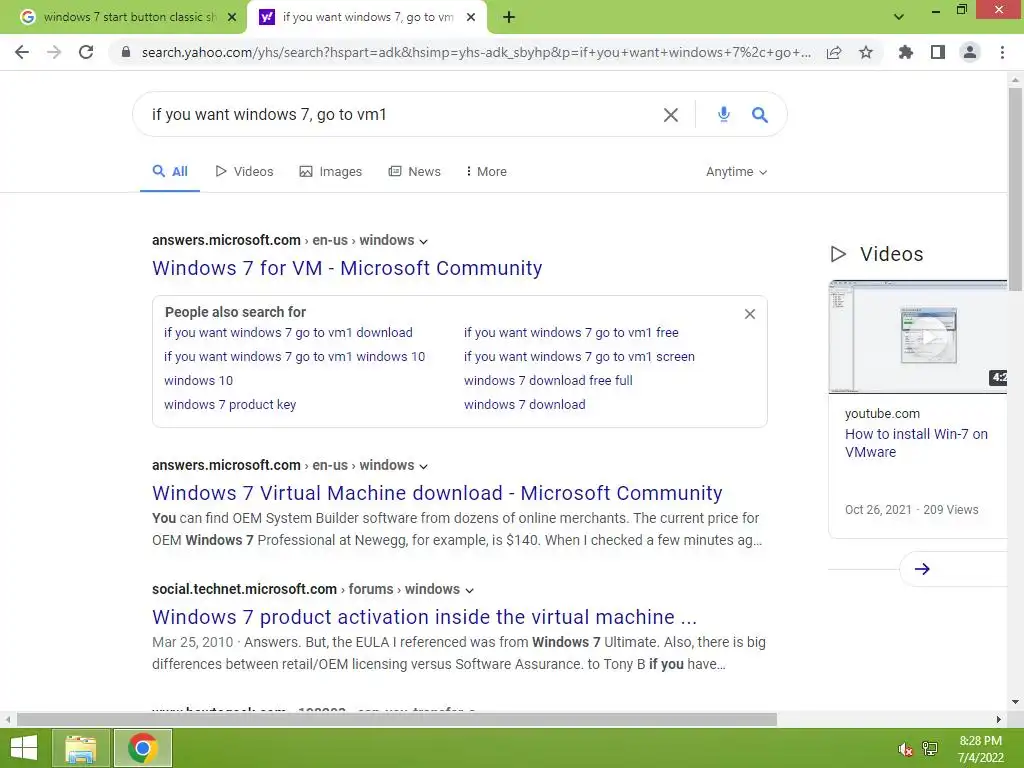This screenshot has width=1024, height=768.
Task: Bookmark this page with star
Action: pos(866,52)
